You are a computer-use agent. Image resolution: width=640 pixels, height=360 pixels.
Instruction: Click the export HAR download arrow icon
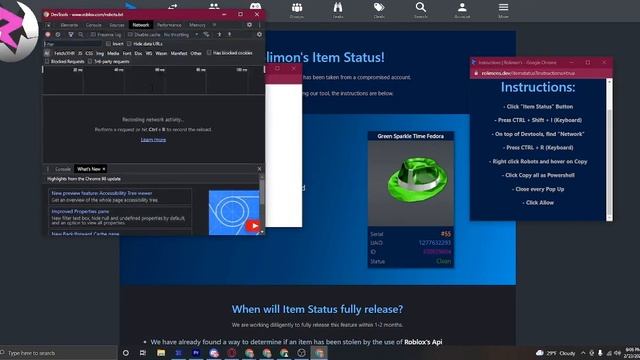(229, 35)
